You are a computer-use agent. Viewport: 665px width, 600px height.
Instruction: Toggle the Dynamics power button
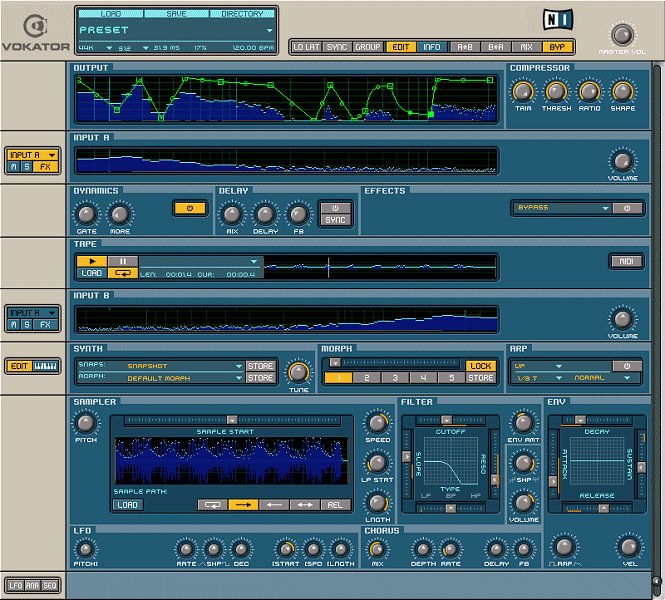(x=190, y=208)
